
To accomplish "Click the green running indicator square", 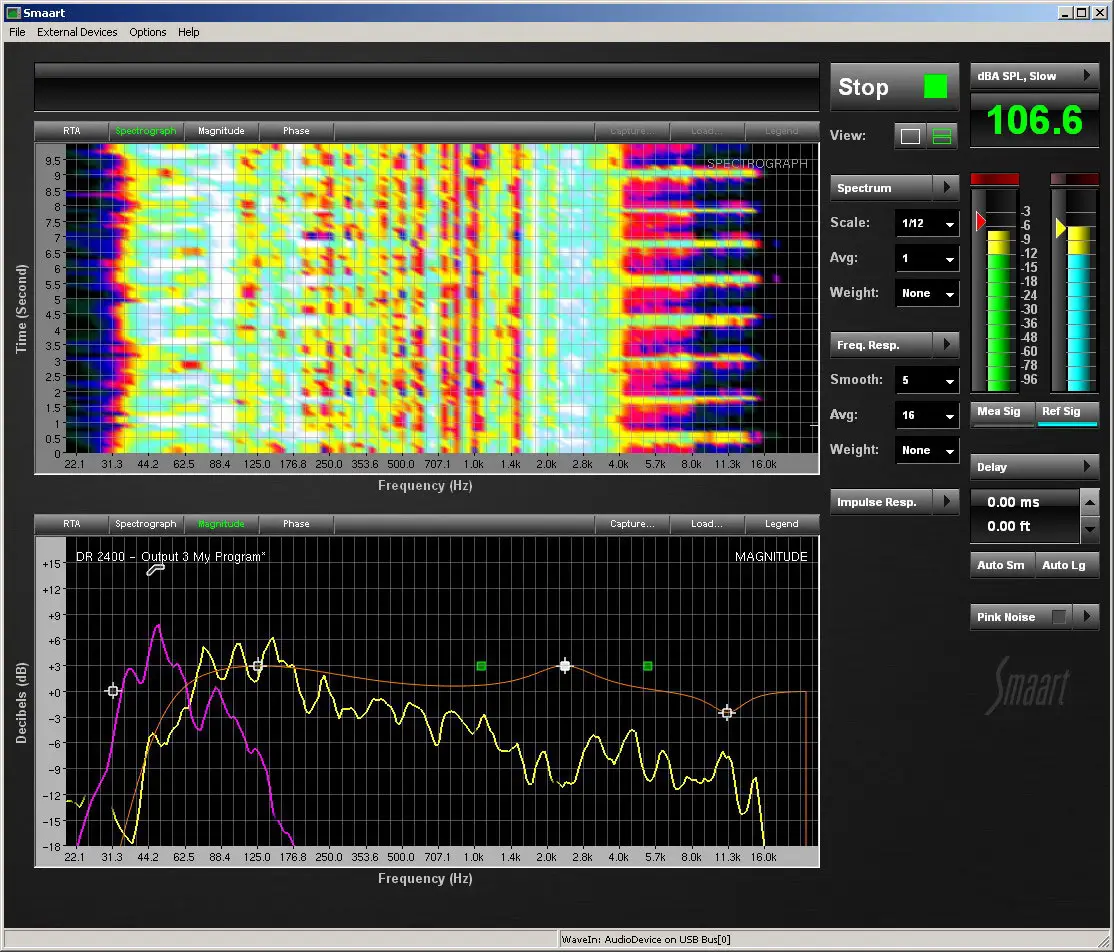I will [x=935, y=87].
